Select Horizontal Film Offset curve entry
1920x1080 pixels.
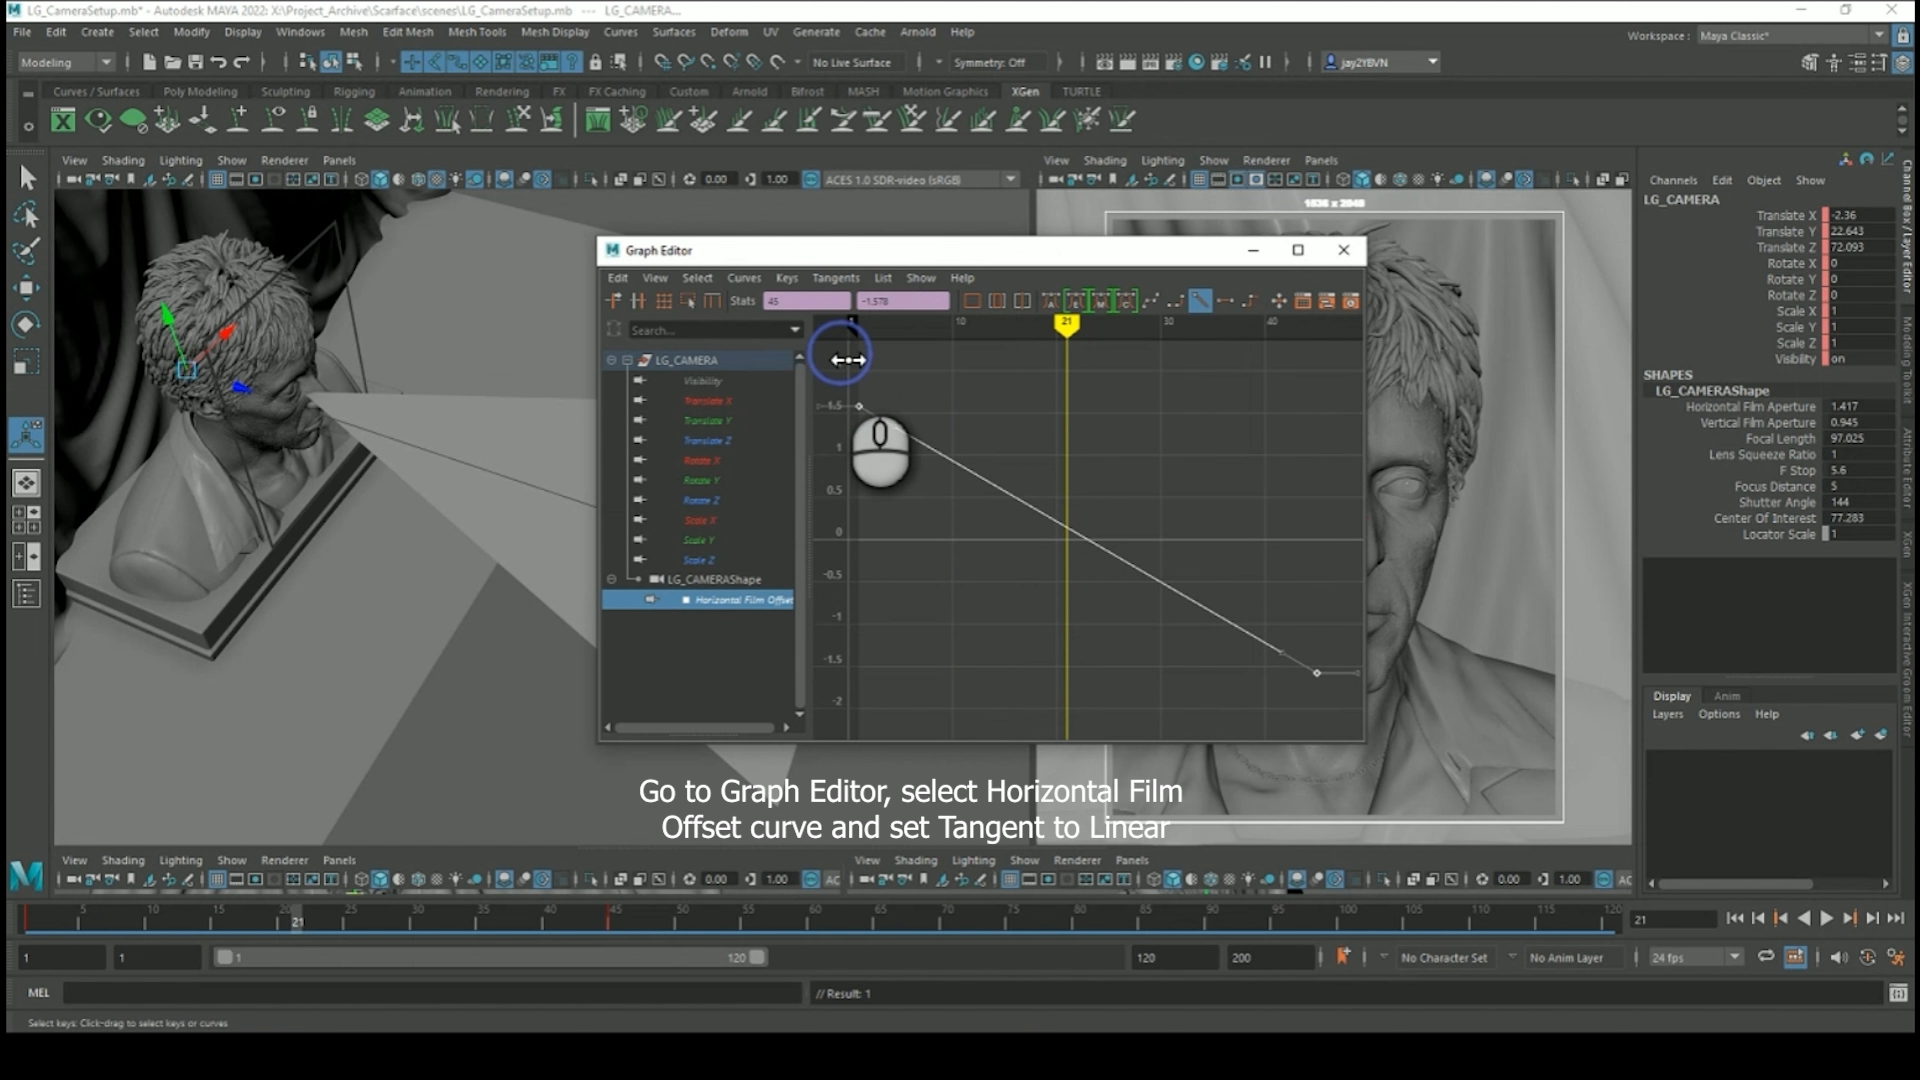743,600
